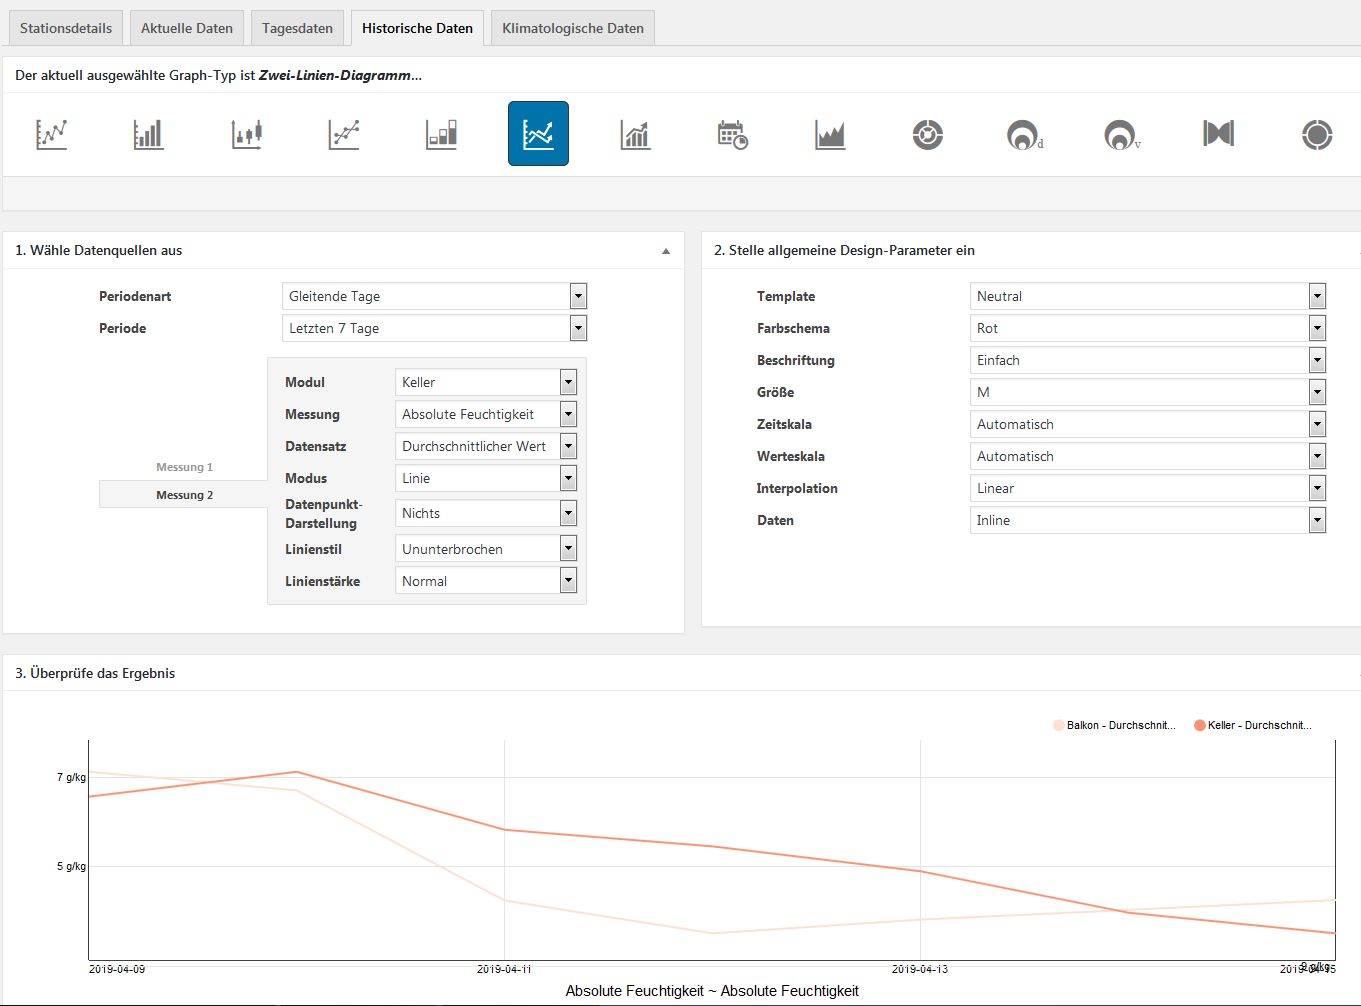This screenshot has height=1006, width=1361.
Task: Open the Beschriftung dropdown showing Einfach
Action: [1148, 360]
